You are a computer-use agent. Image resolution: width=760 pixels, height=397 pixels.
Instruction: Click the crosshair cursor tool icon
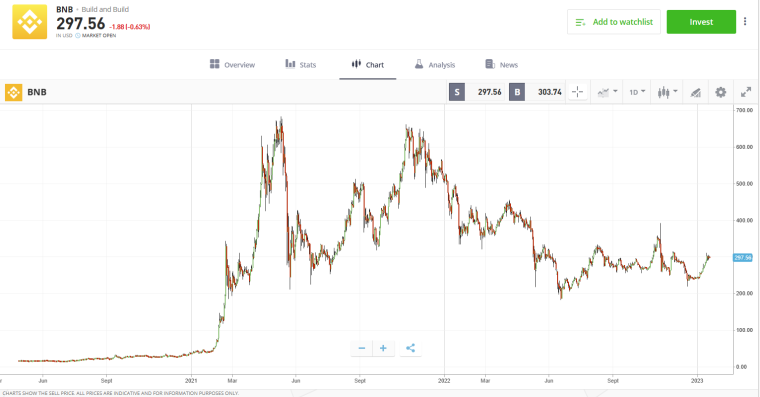click(x=577, y=92)
